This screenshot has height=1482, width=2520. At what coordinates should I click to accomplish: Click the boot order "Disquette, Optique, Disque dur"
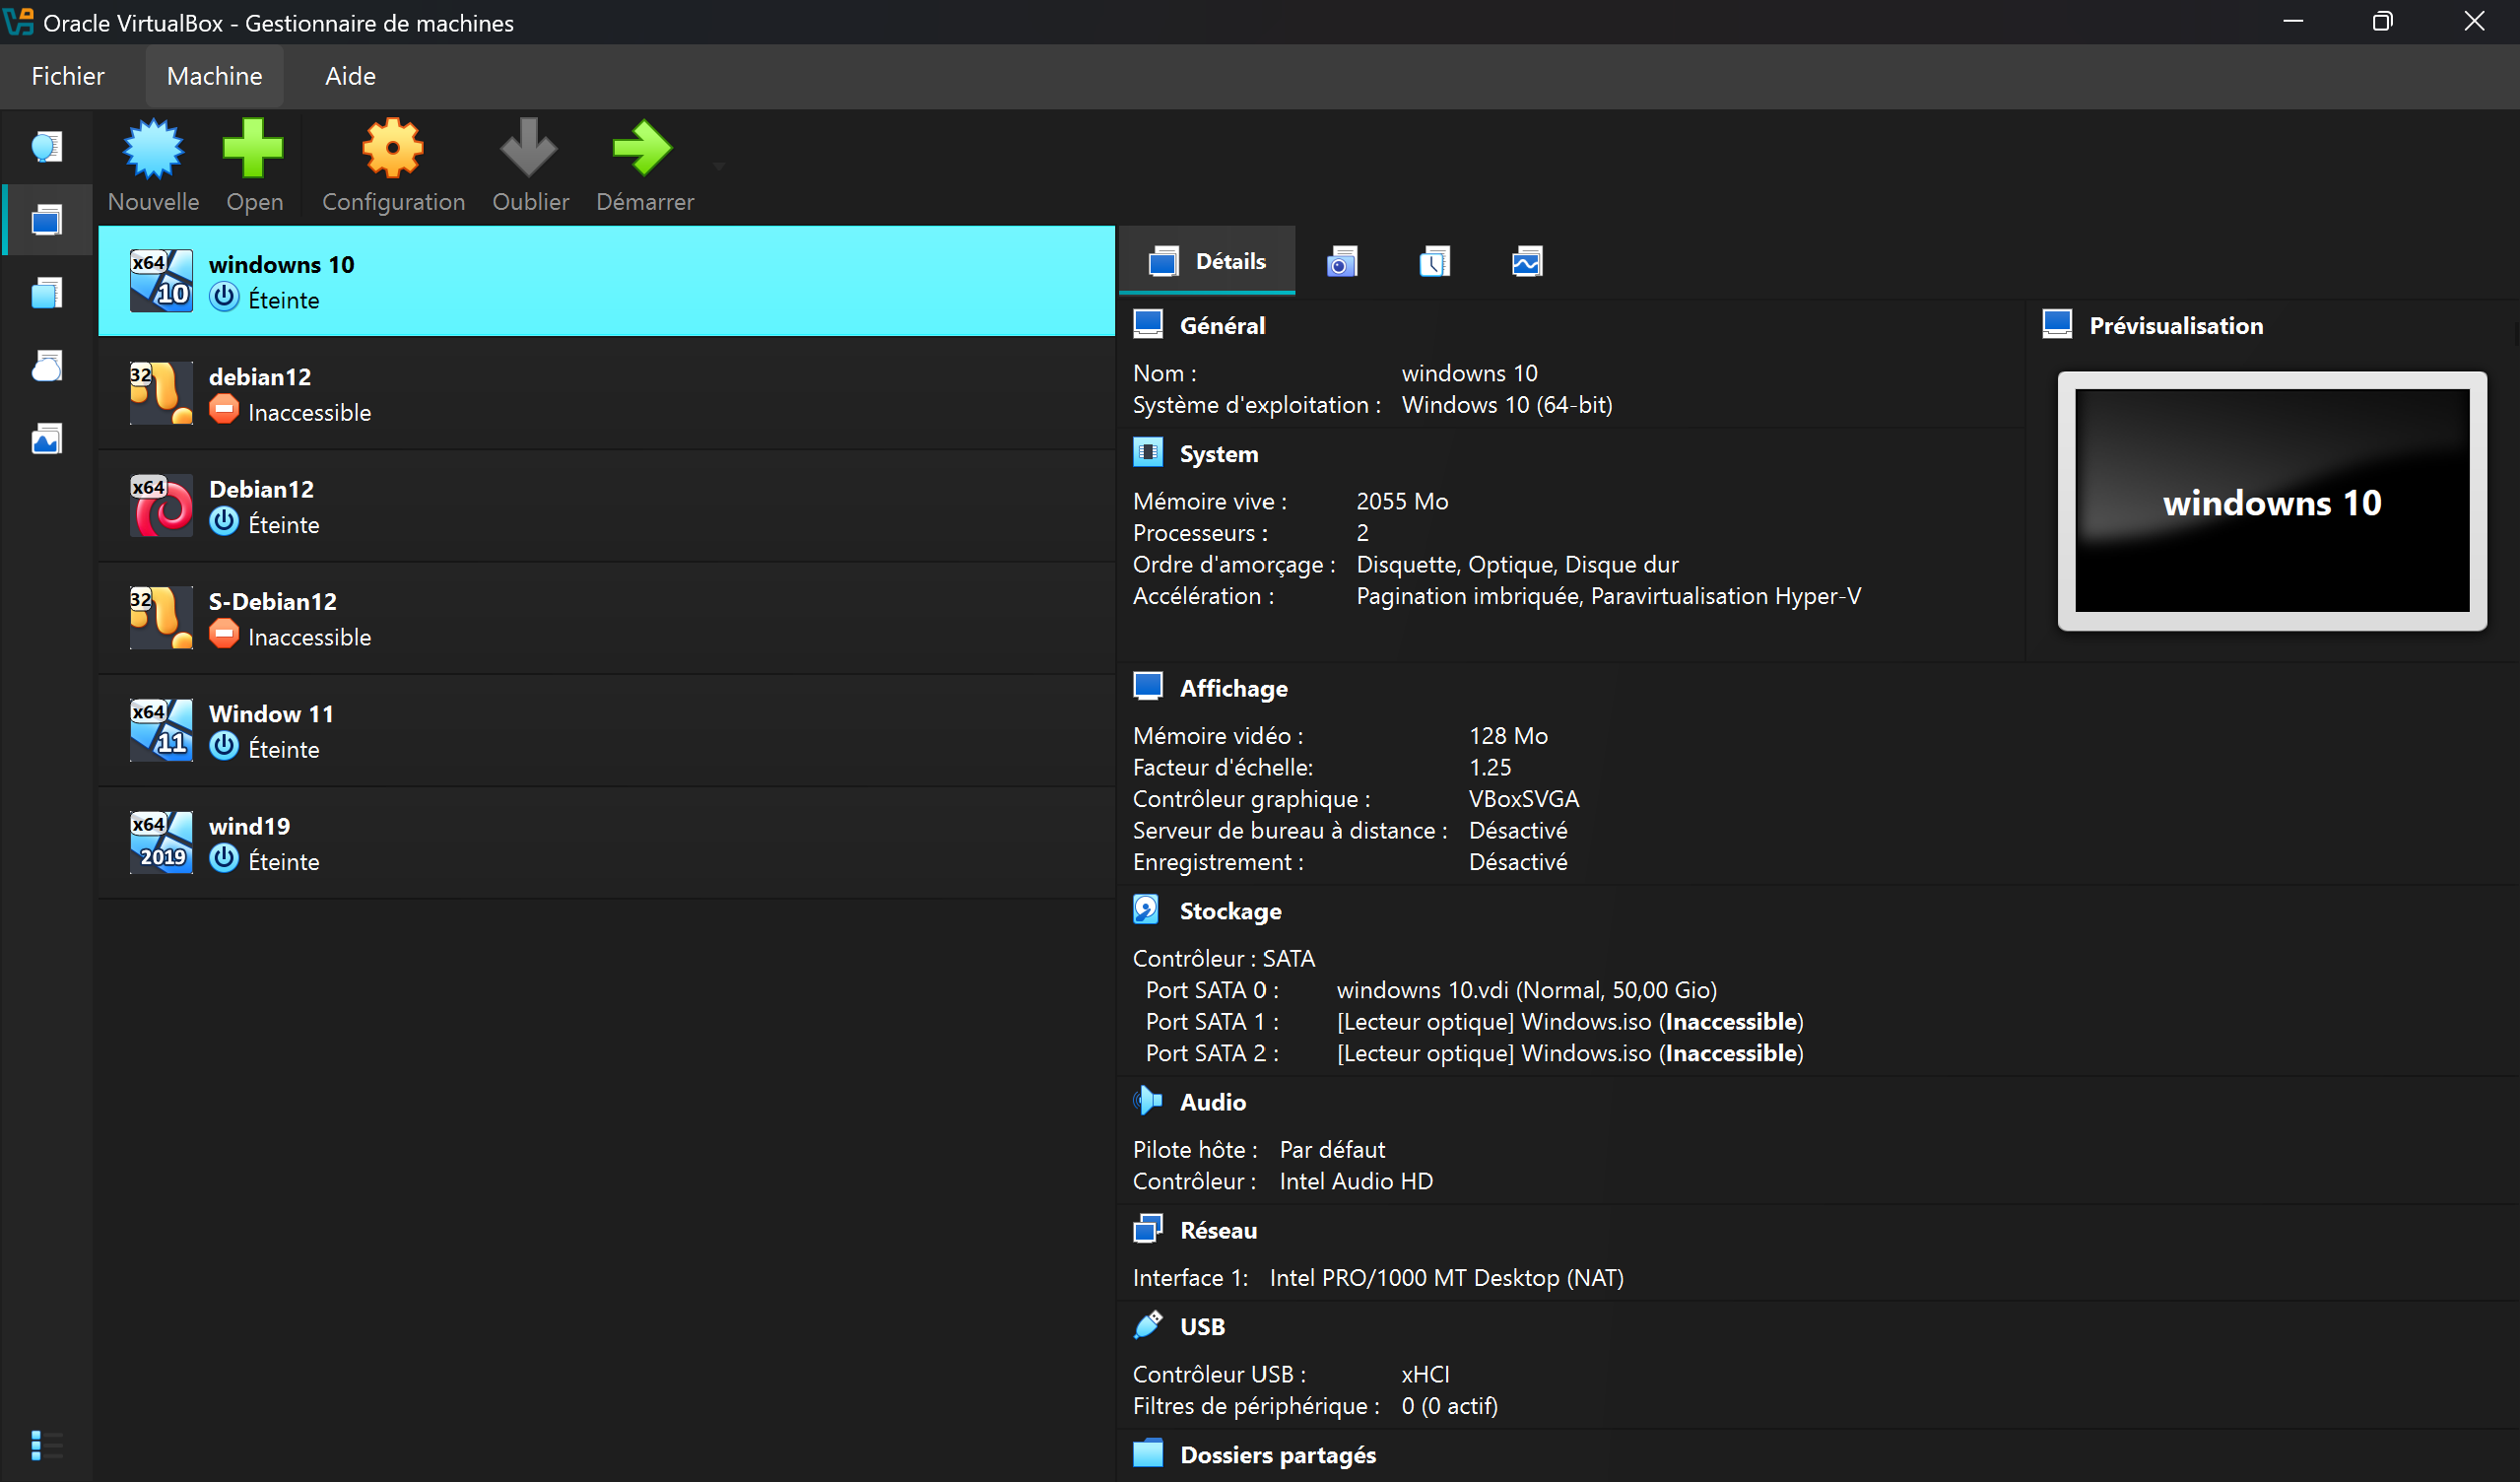(1517, 565)
